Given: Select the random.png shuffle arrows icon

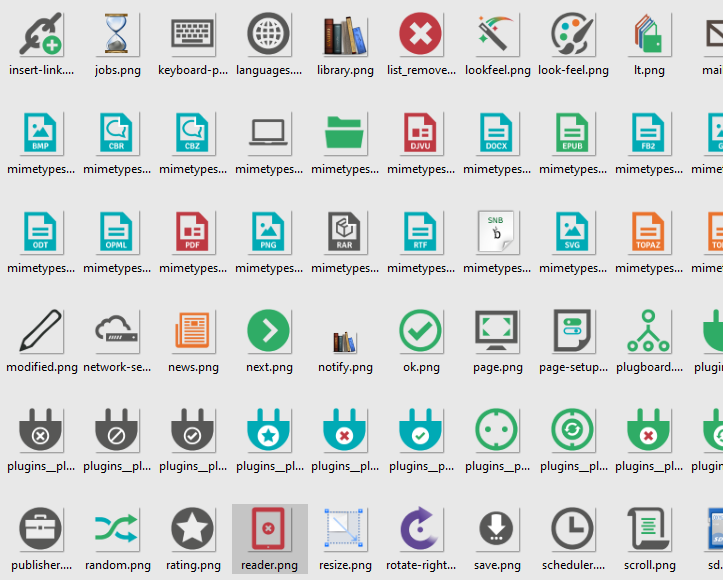Looking at the screenshot, I should point(116,529).
